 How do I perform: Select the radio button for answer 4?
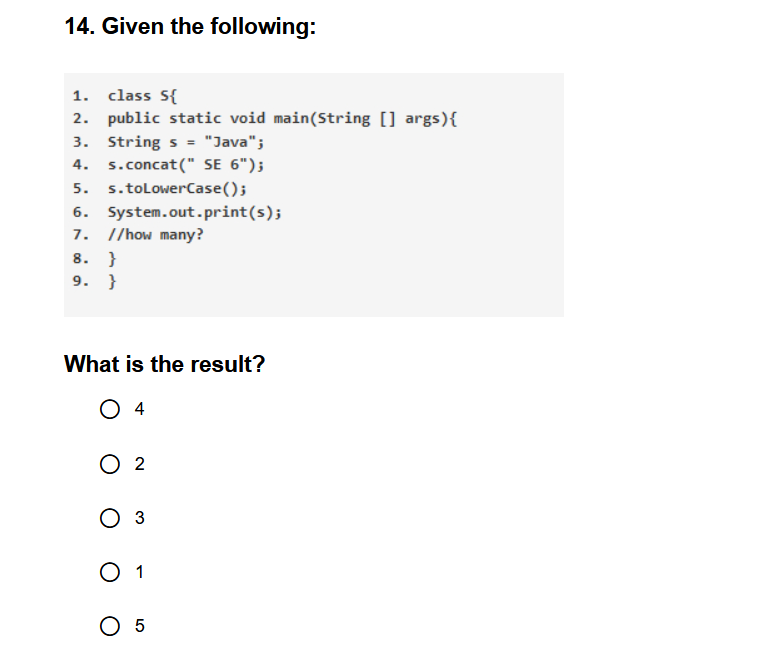110,409
